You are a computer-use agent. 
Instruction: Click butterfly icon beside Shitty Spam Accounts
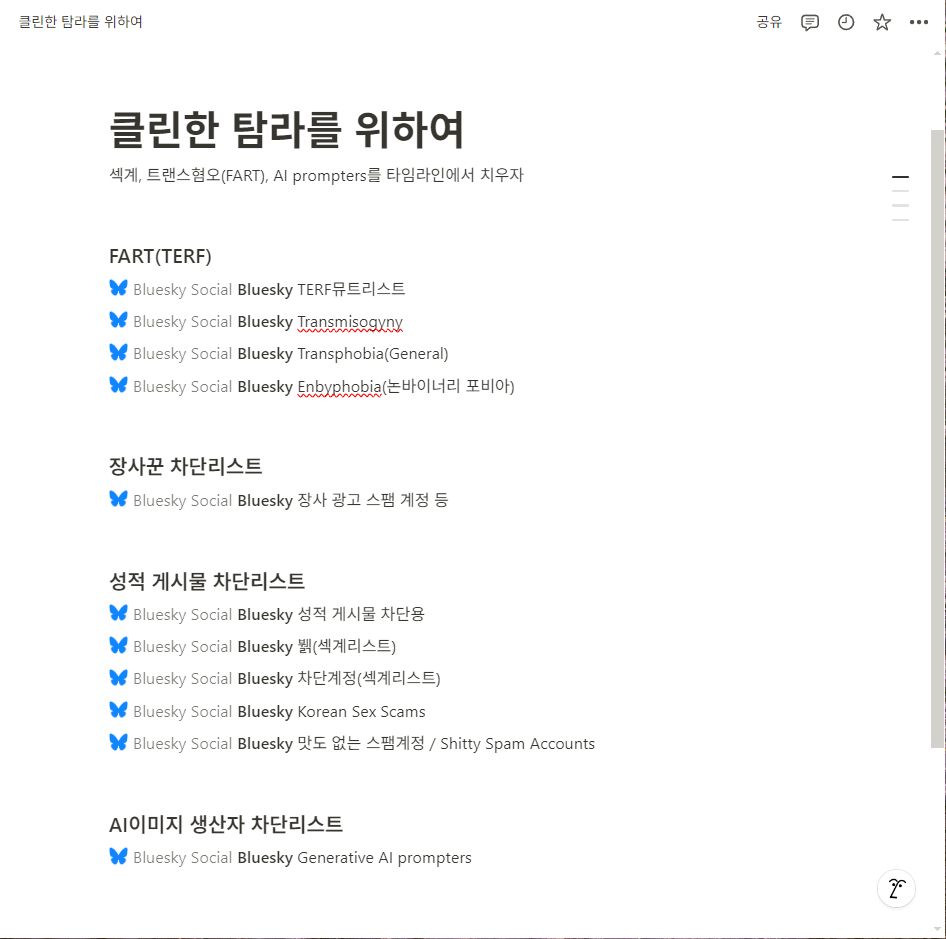point(118,742)
